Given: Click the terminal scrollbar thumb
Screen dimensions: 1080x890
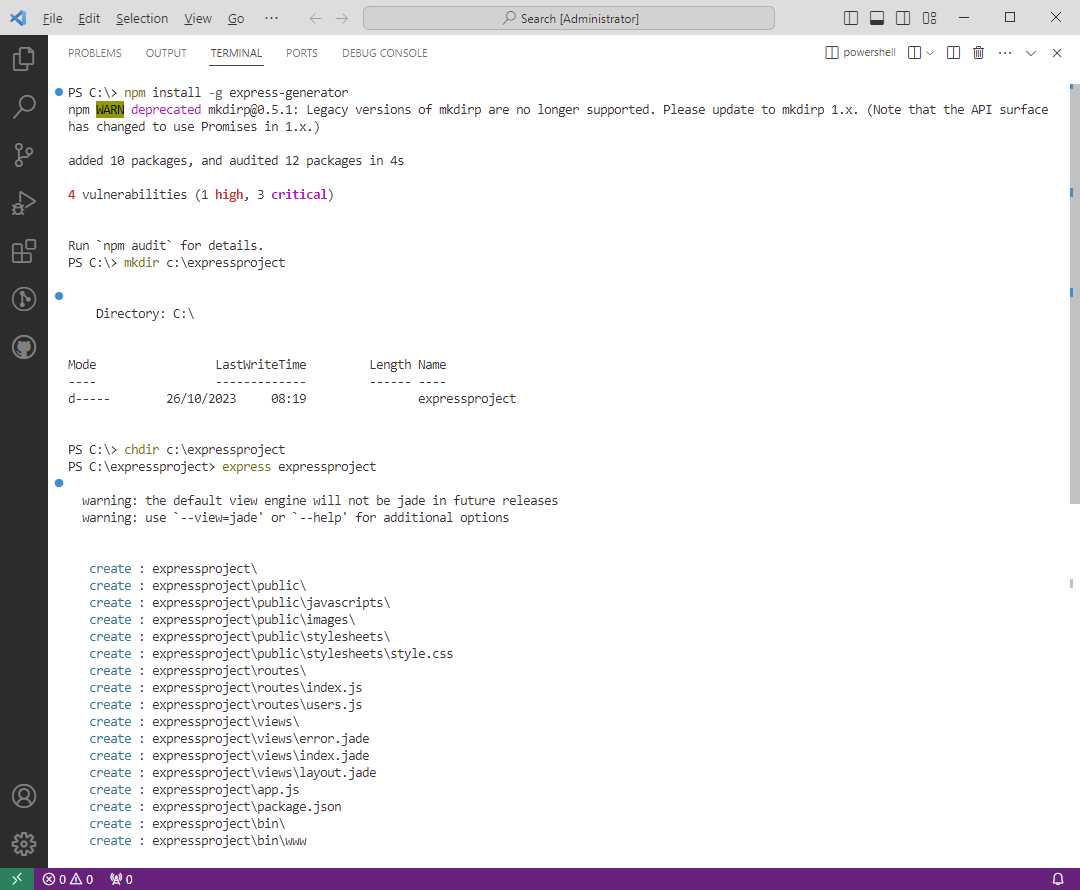Looking at the screenshot, I should pos(1074,295).
